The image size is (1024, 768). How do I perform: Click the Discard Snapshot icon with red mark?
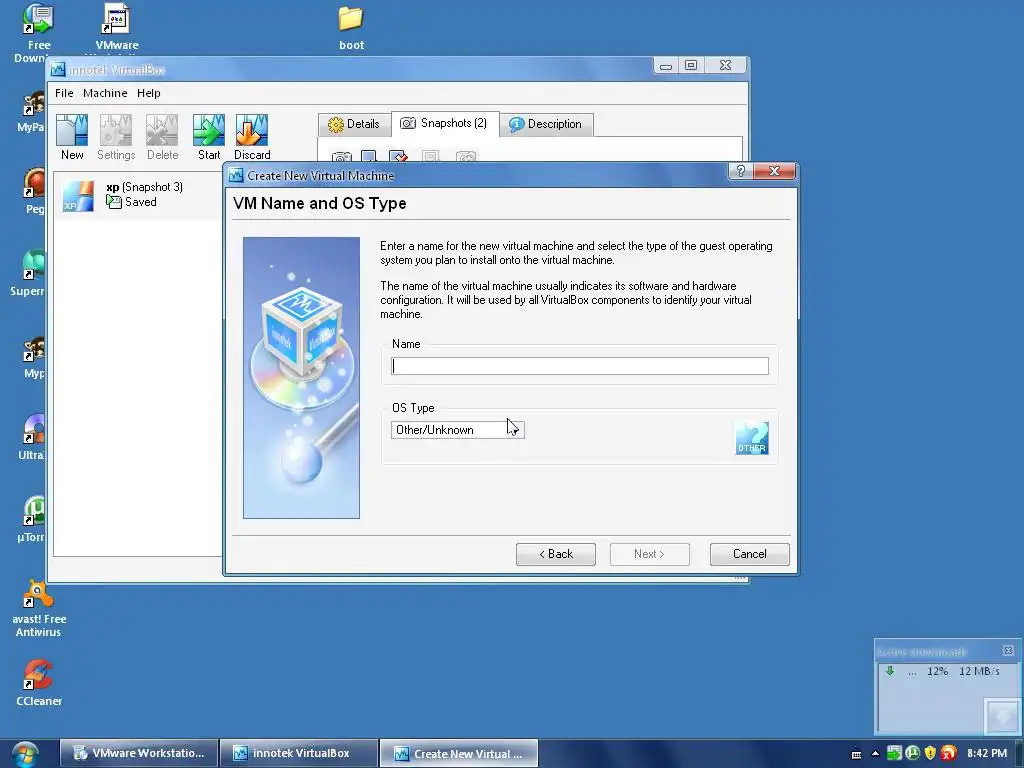(x=398, y=157)
